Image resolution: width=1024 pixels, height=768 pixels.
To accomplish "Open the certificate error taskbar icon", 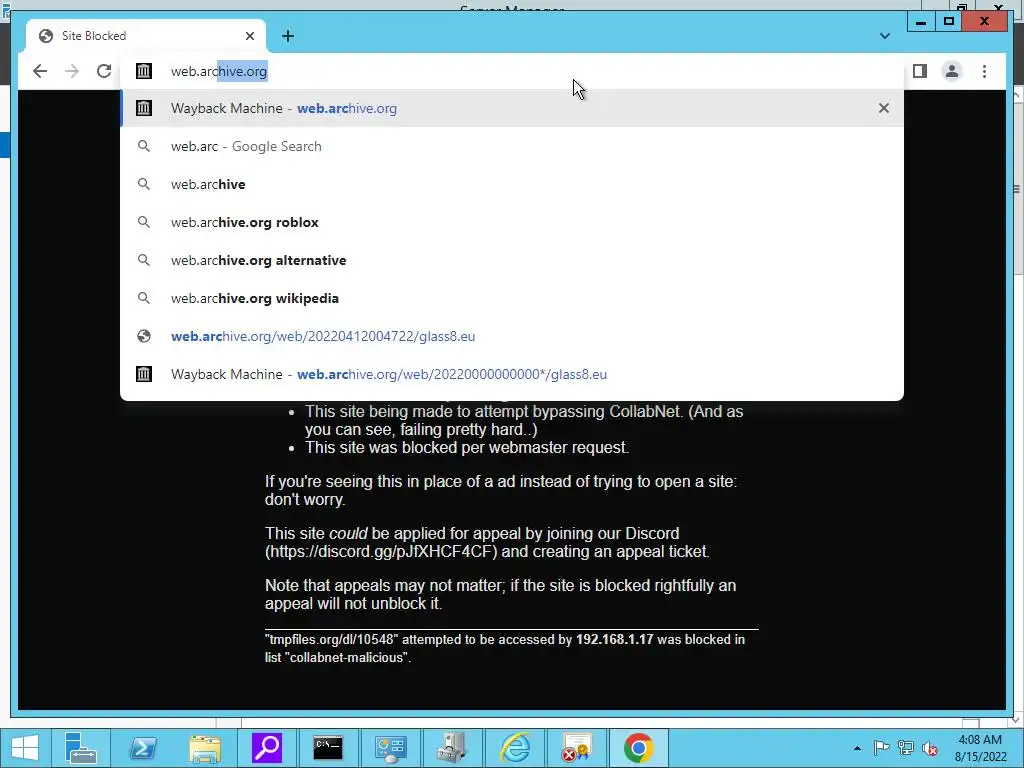I will click(576, 748).
